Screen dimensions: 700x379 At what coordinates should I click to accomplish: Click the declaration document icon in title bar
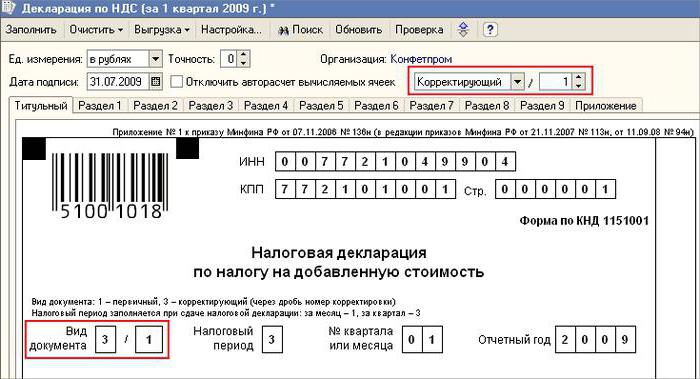tap(9, 8)
